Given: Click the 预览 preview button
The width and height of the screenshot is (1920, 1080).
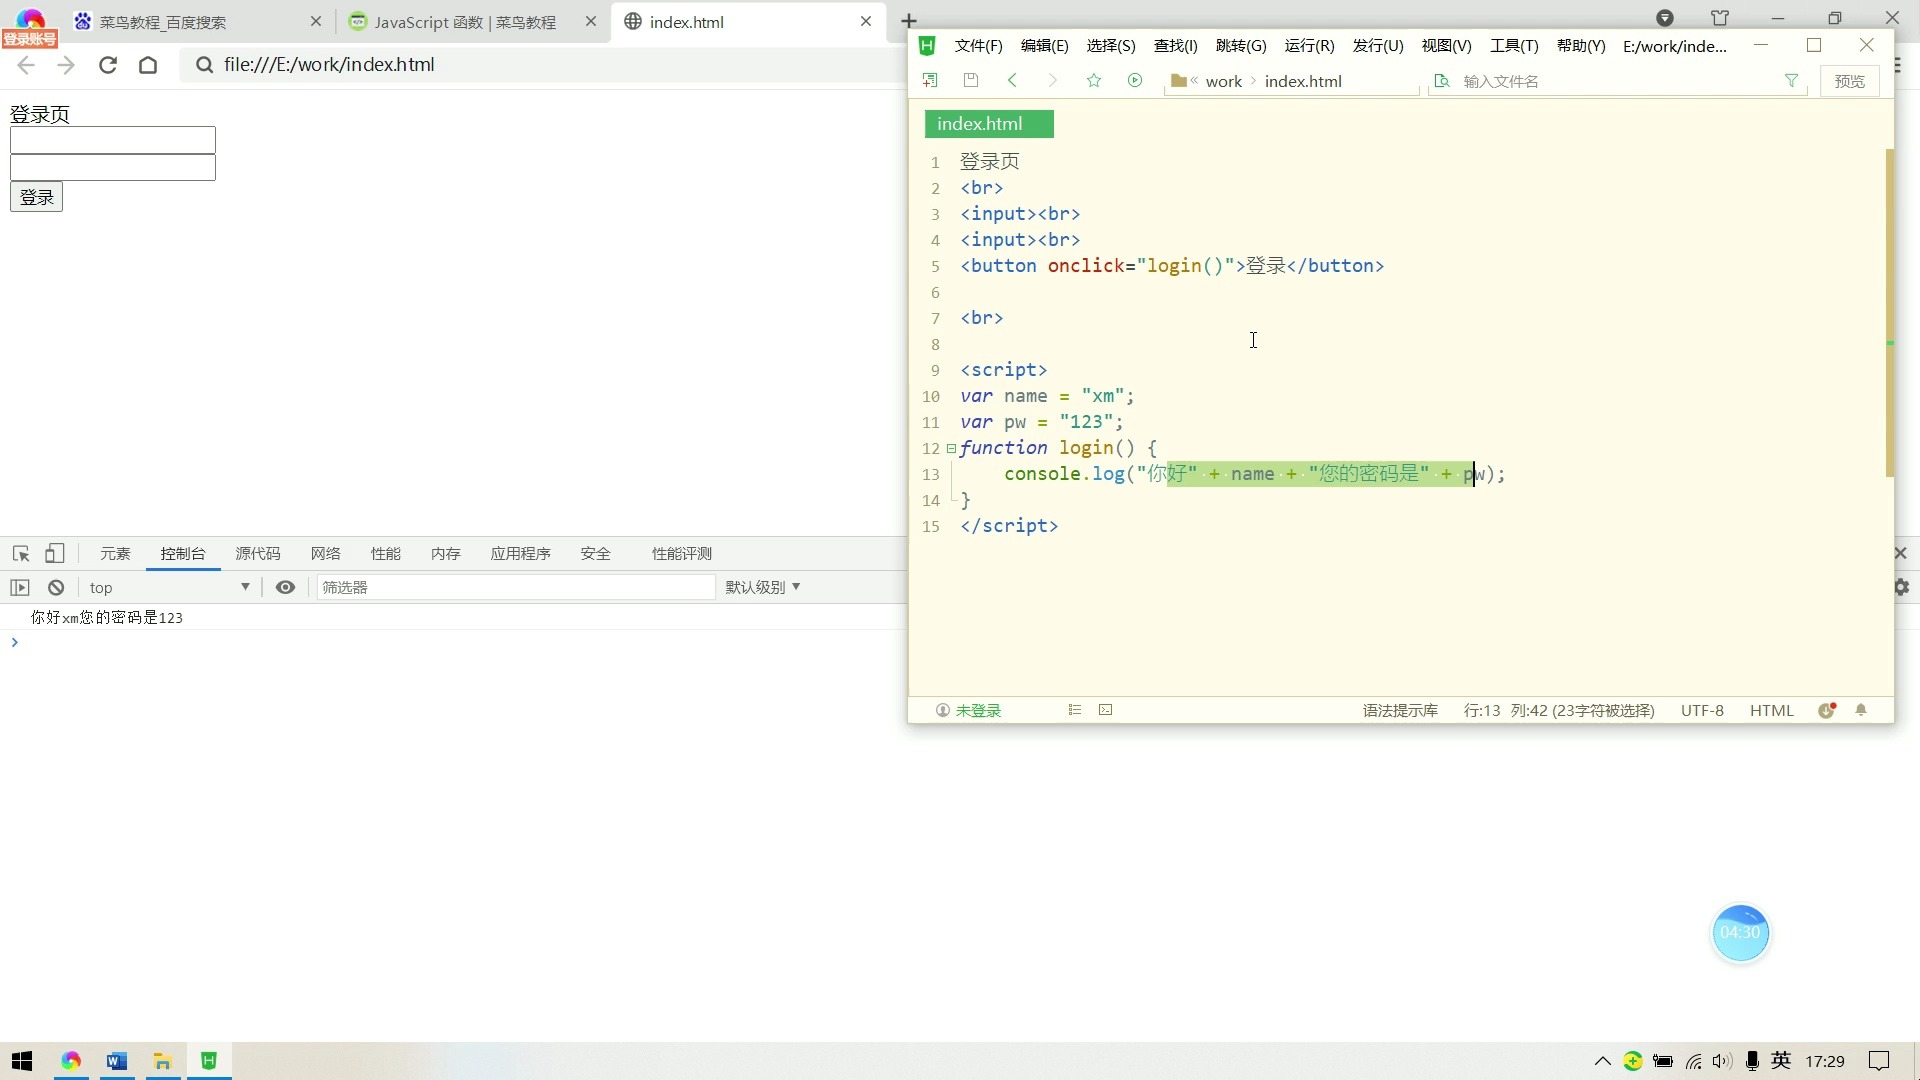Looking at the screenshot, I should (1849, 81).
